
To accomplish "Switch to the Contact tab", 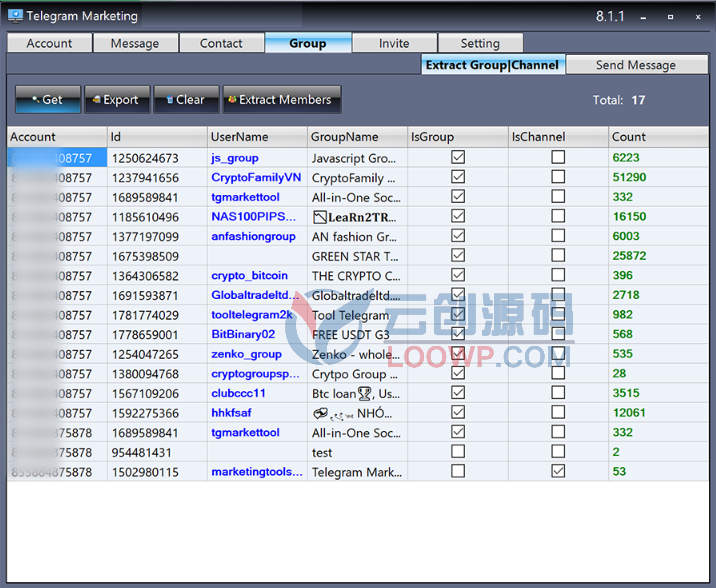I will 221,43.
